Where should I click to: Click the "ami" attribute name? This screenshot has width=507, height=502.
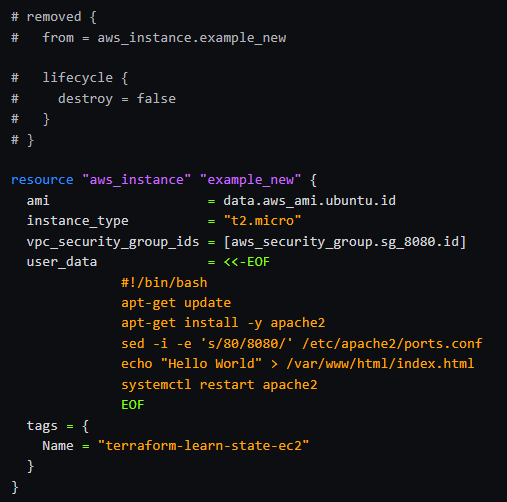(x=38, y=201)
